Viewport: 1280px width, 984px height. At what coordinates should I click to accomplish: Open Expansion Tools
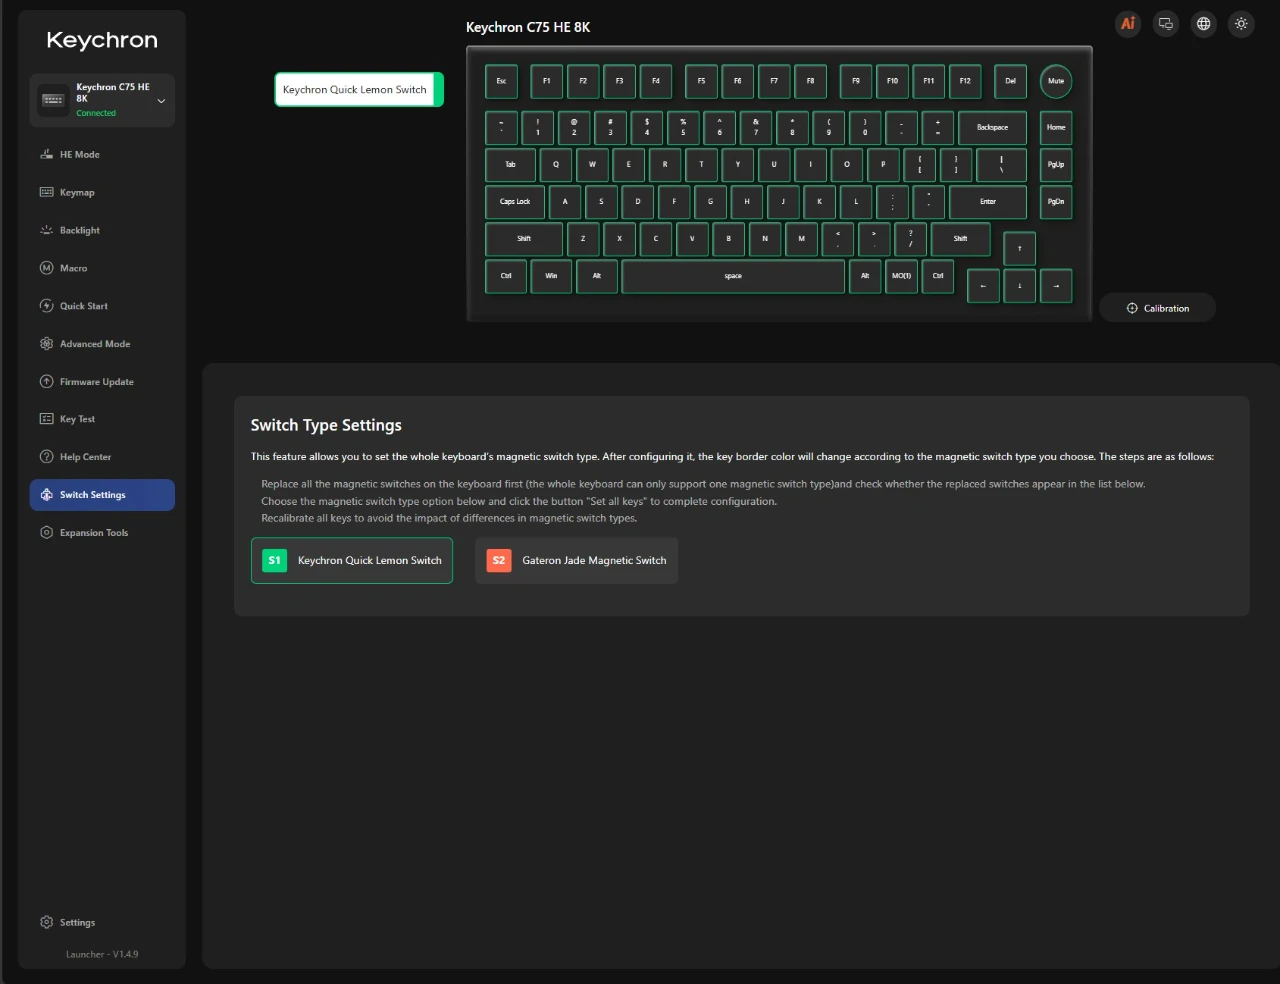pyautogui.click(x=102, y=533)
